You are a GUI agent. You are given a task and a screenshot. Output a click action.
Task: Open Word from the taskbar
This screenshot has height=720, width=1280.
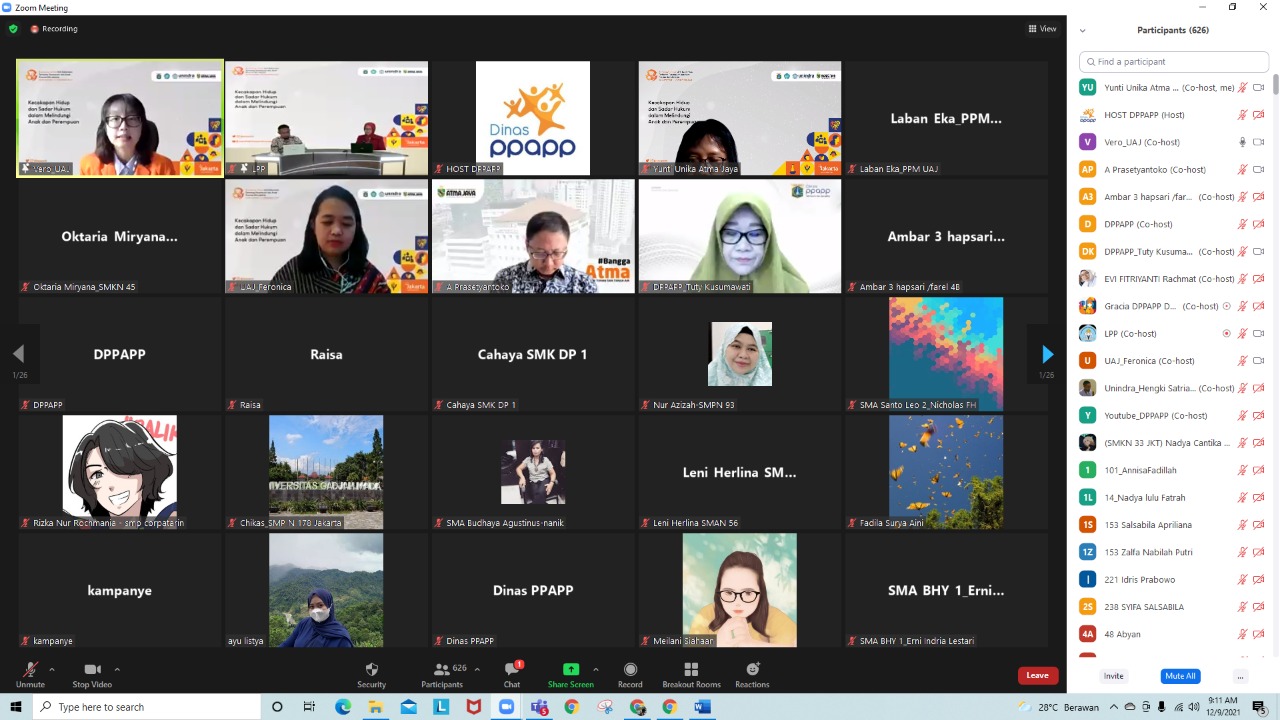702,707
